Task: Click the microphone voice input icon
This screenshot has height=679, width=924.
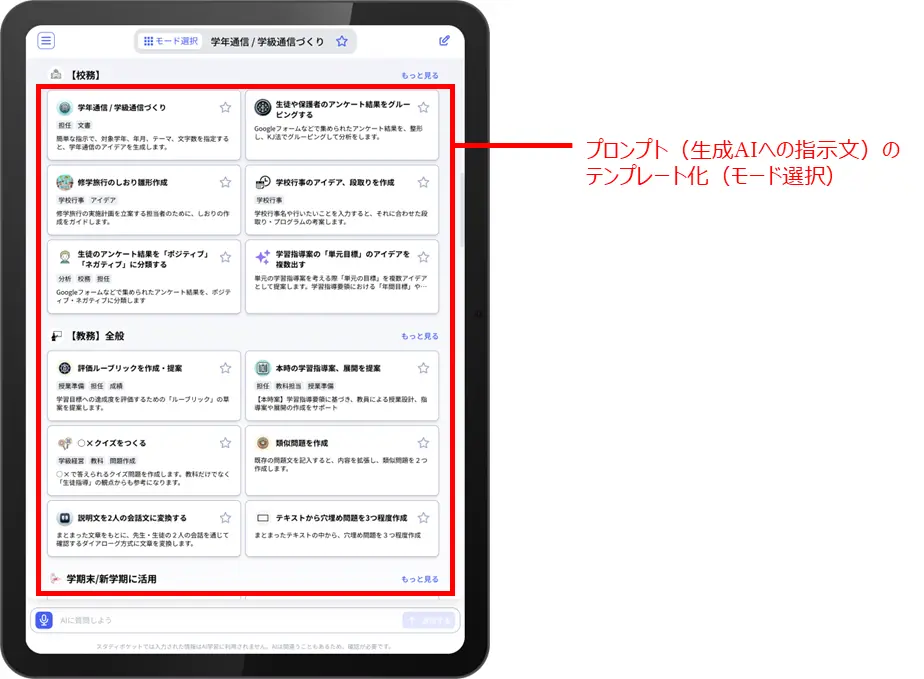Action: (44, 620)
